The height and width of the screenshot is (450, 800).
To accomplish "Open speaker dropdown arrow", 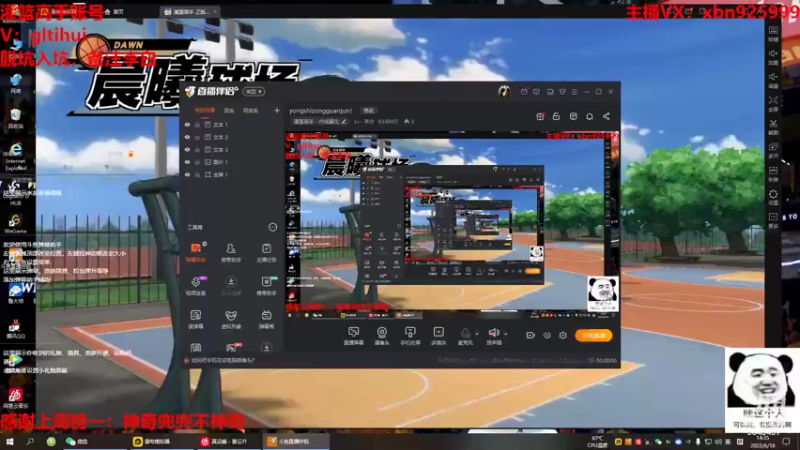I will [x=506, y=334].
